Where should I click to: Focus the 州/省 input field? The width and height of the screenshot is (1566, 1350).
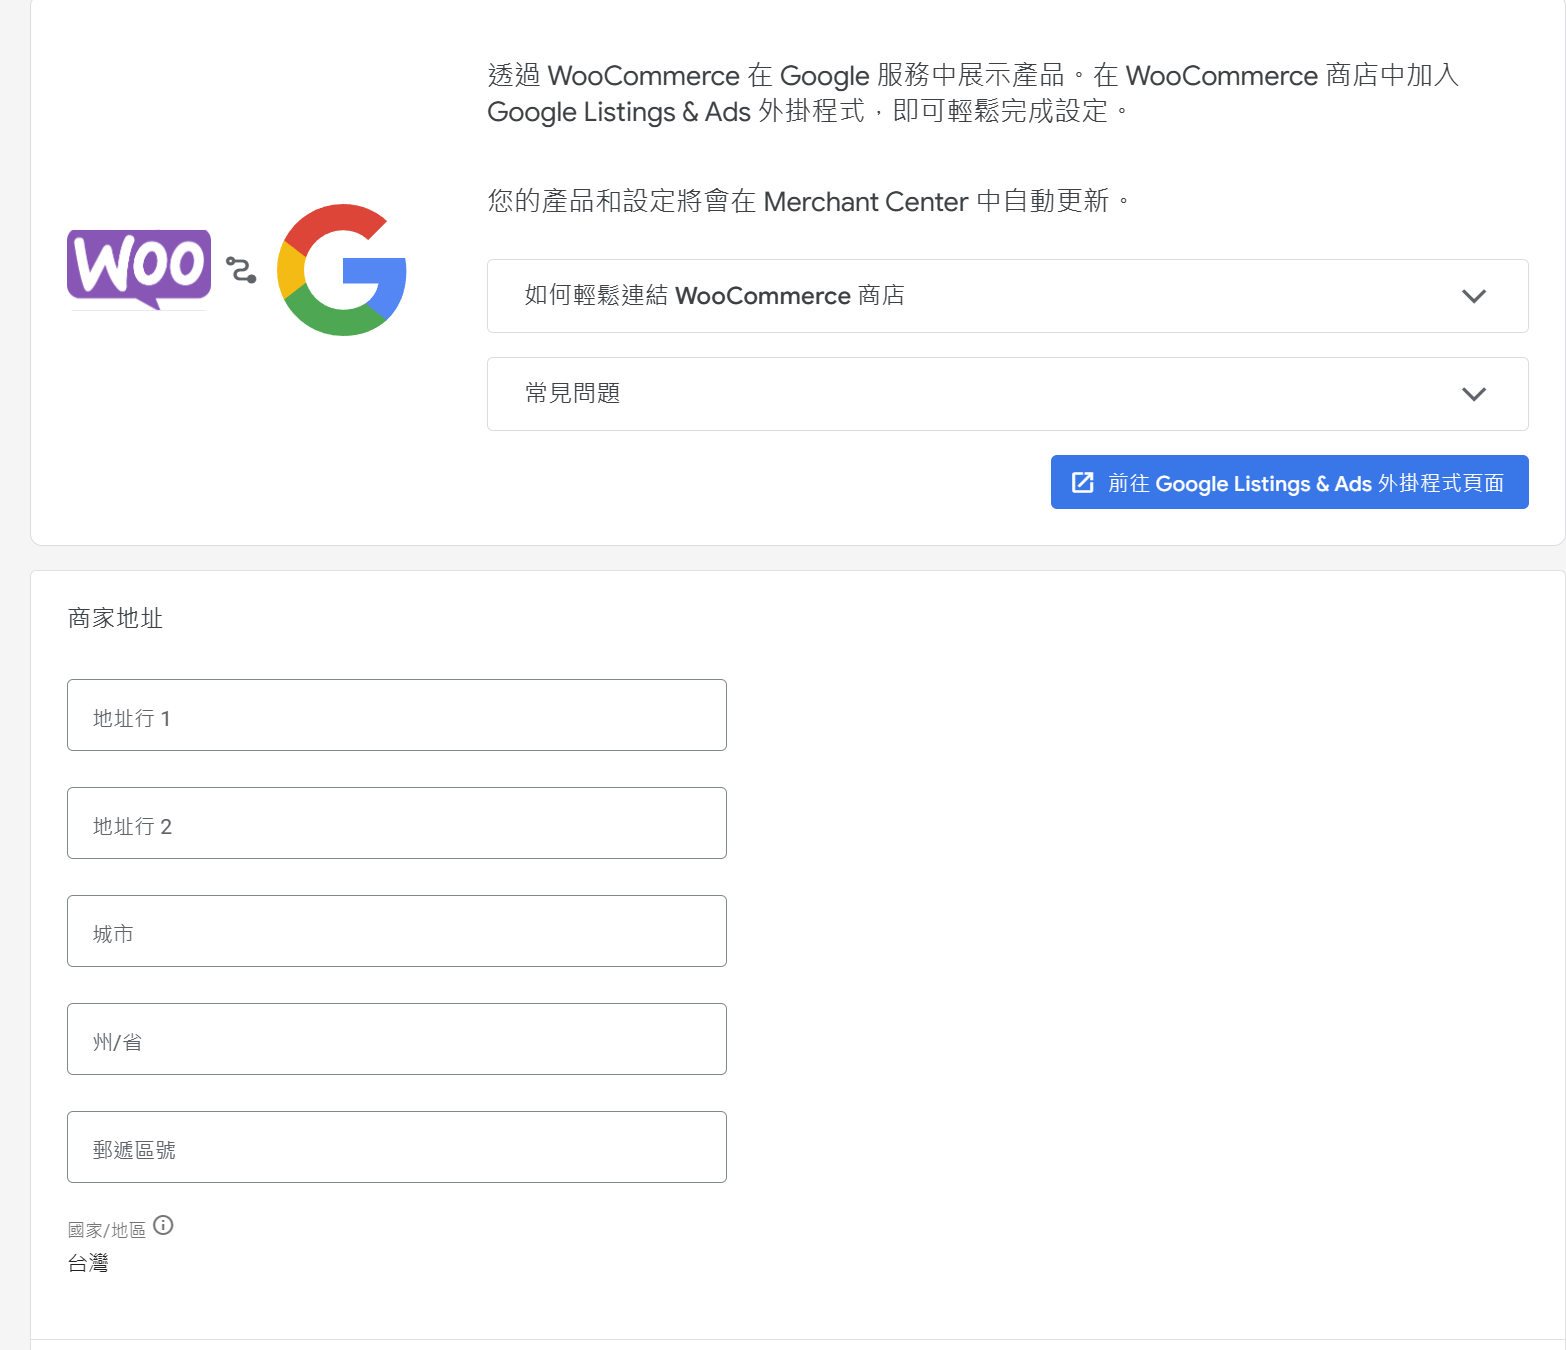coord(397,1039)
